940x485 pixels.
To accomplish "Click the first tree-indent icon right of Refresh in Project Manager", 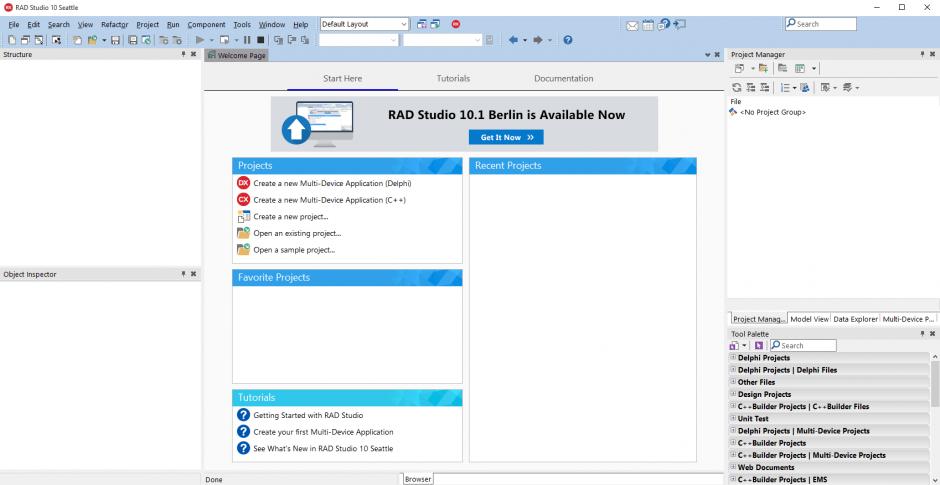I will pos(751,88).
